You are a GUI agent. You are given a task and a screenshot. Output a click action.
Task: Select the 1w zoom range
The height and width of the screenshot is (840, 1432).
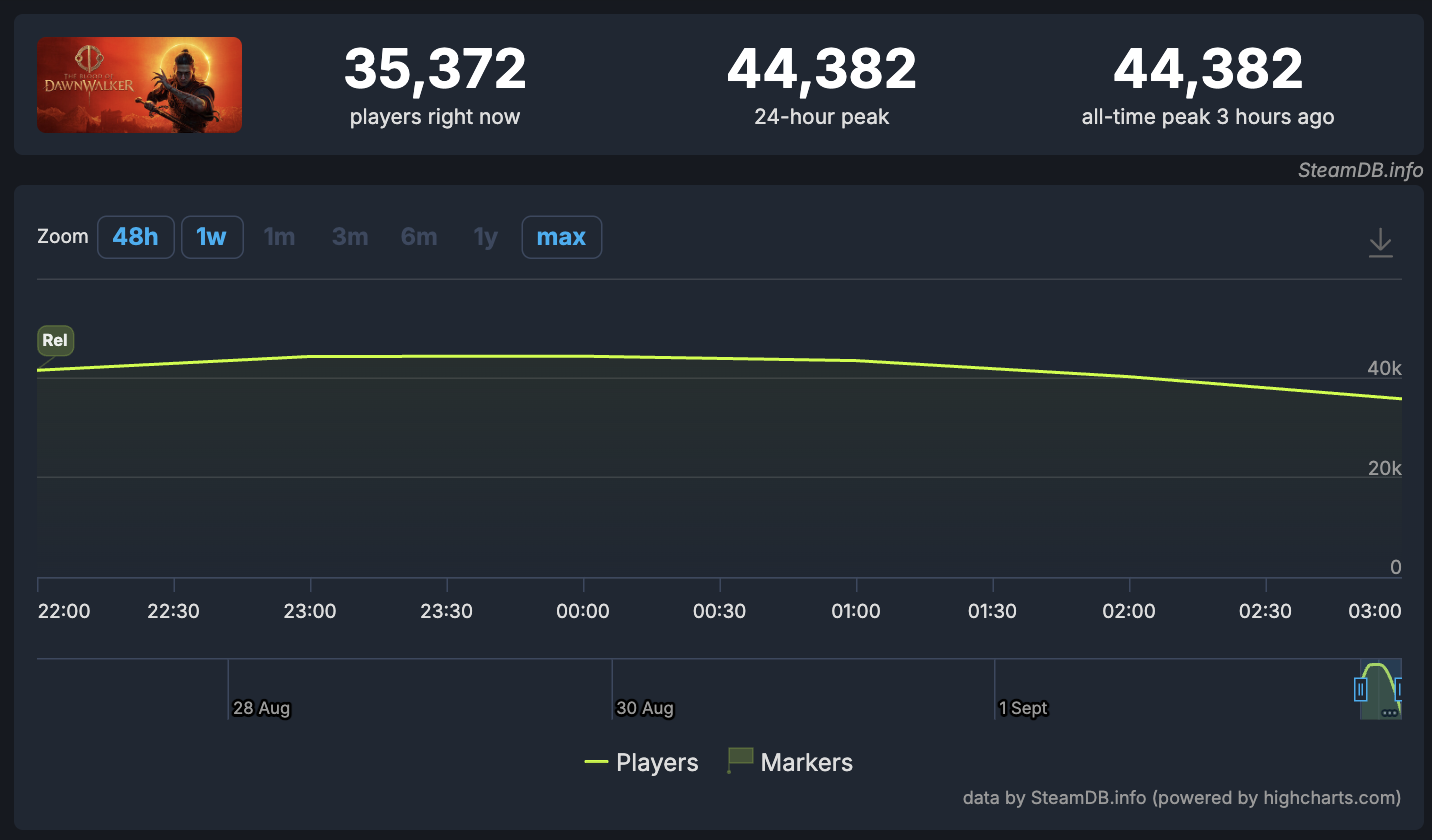pos(212,237)
